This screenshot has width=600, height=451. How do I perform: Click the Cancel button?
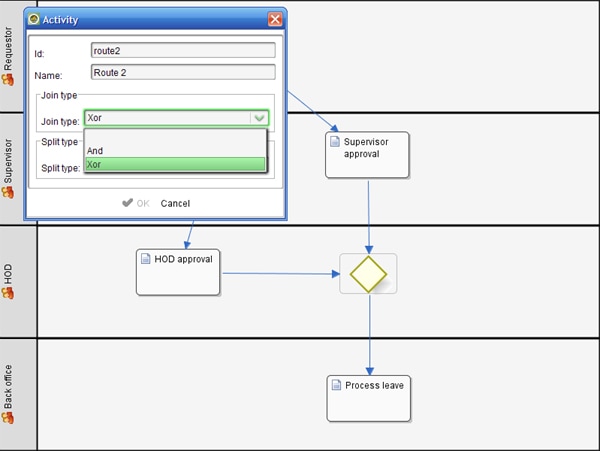[x=175, y=204]
